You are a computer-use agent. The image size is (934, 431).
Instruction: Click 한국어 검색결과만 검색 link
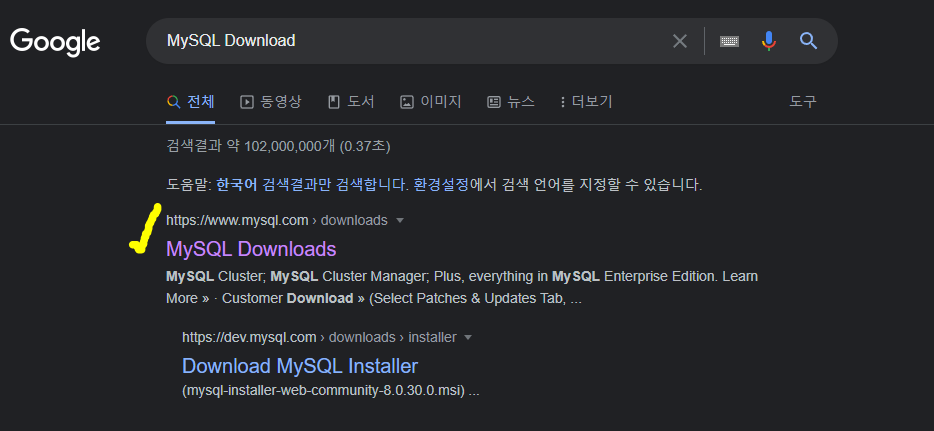pyautogui.click(x=312, y=185)
